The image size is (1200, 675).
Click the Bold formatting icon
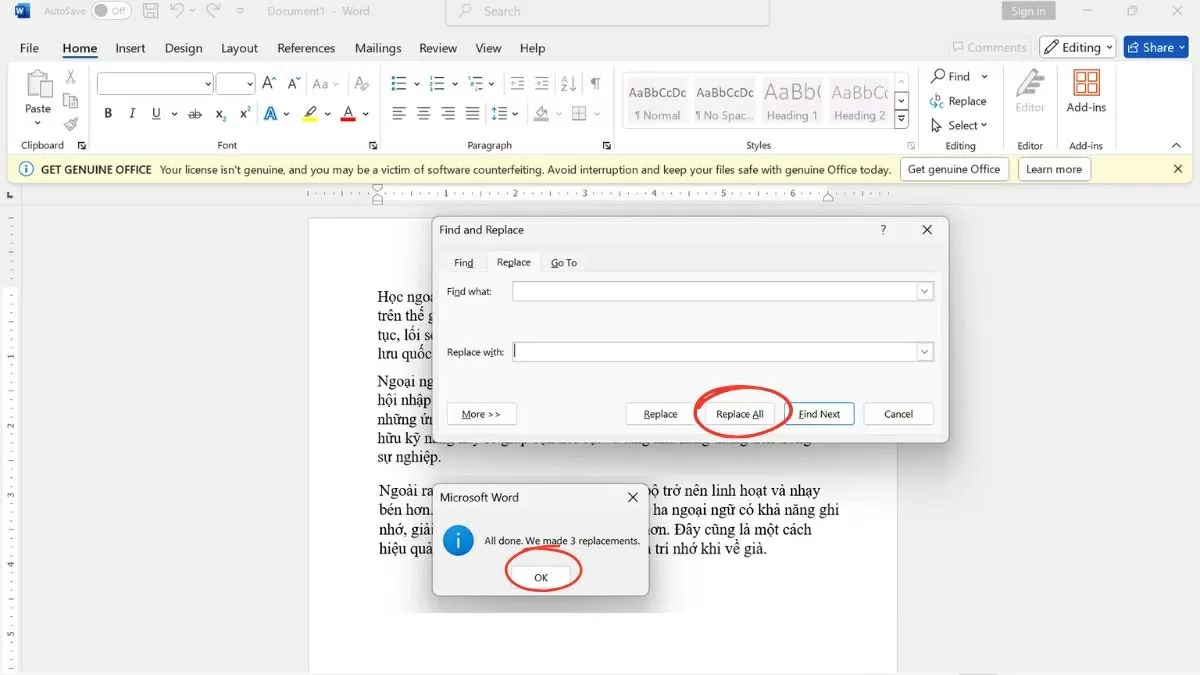(108, 114)
